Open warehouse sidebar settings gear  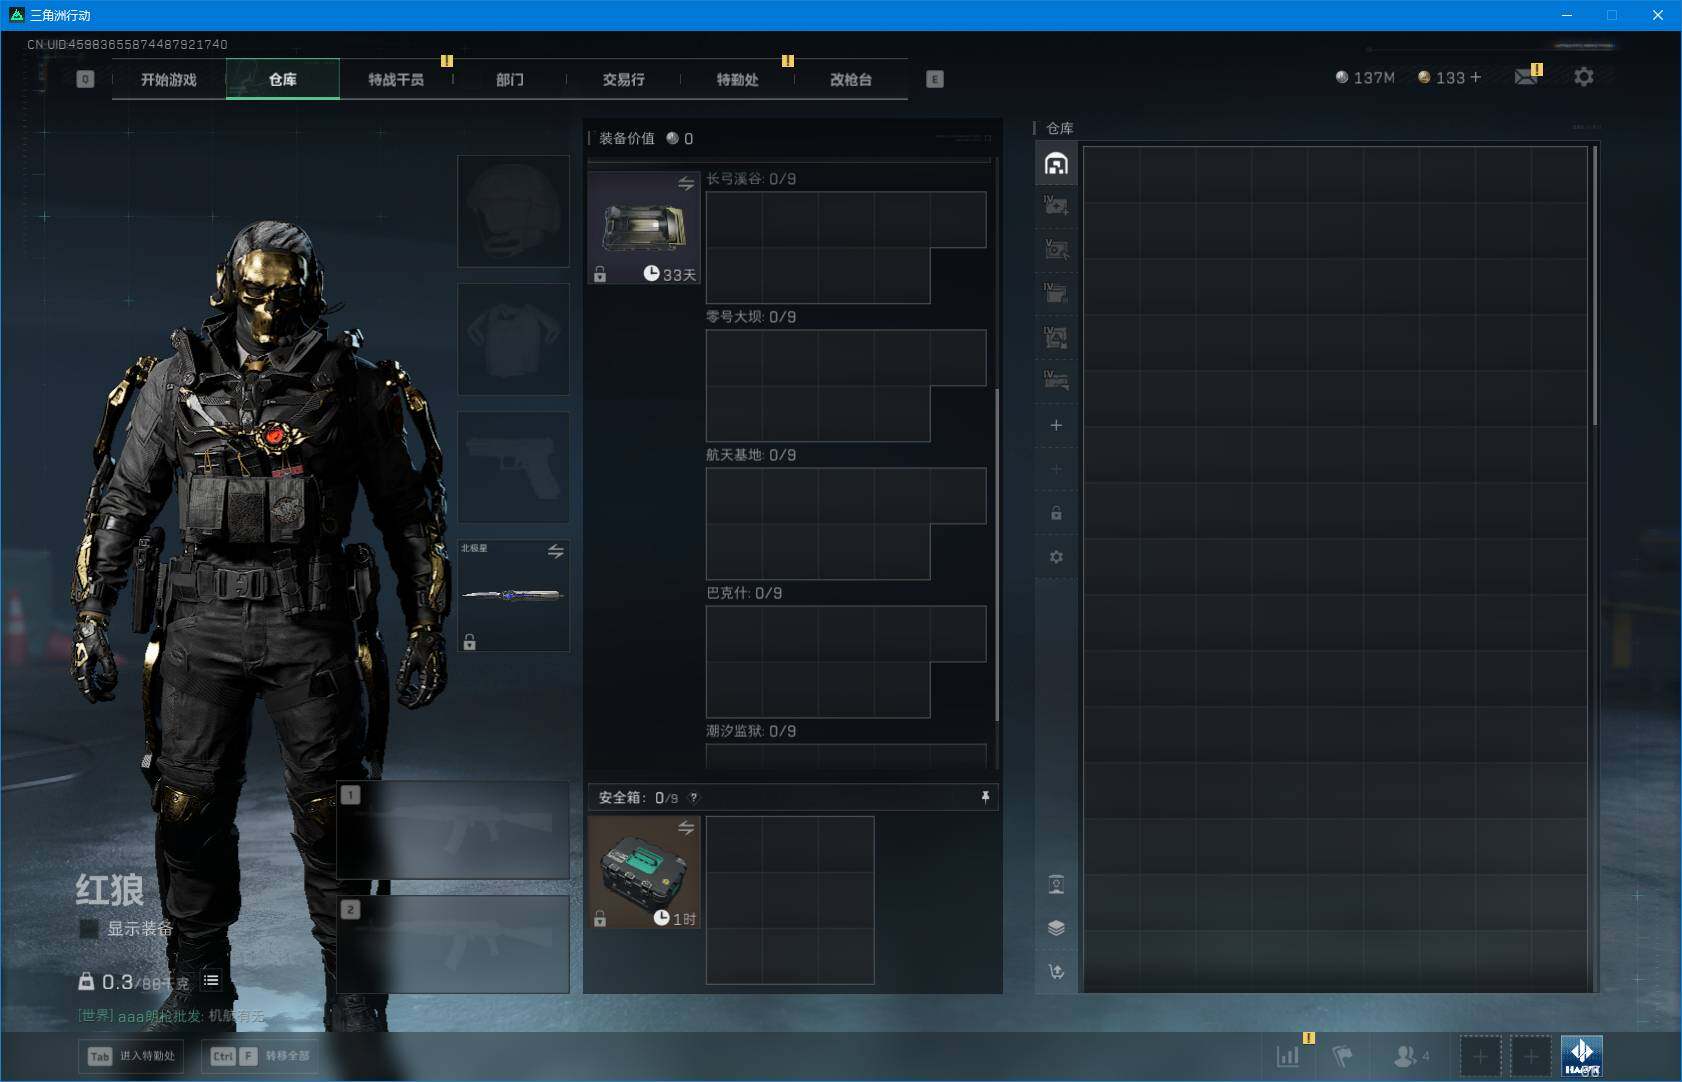1056,557
